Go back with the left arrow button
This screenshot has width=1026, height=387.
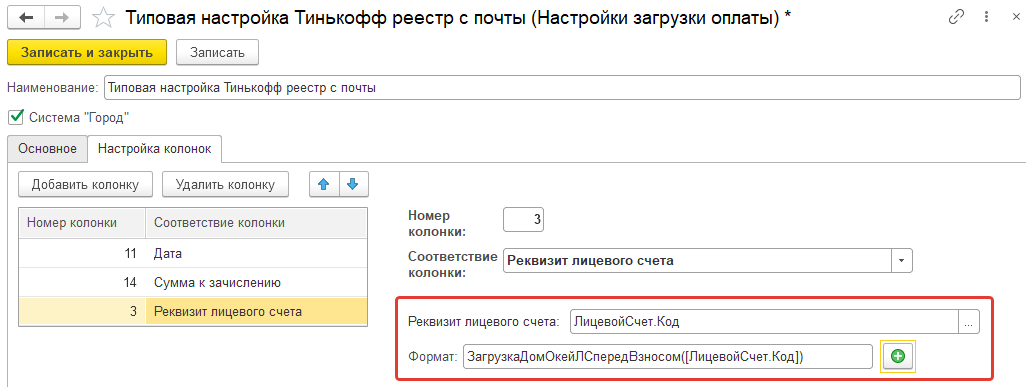pos(26,18)
